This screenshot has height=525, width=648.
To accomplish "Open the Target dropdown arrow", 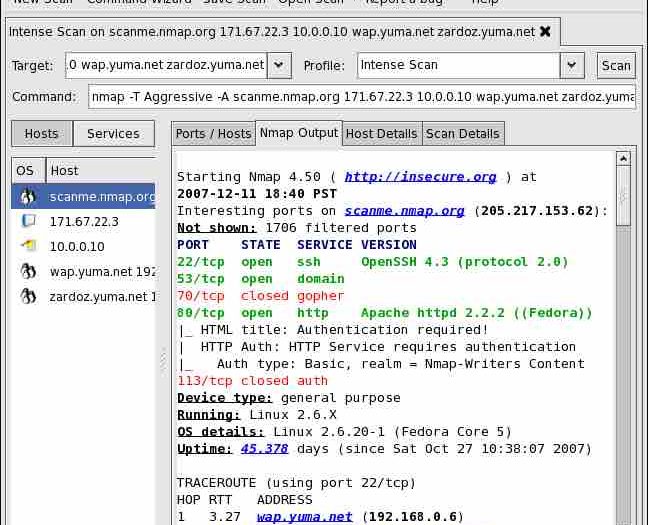I will [279, 65].
